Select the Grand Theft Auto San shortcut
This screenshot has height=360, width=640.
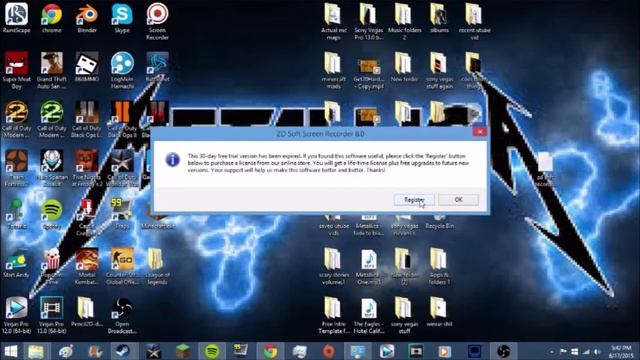[51, 70]
